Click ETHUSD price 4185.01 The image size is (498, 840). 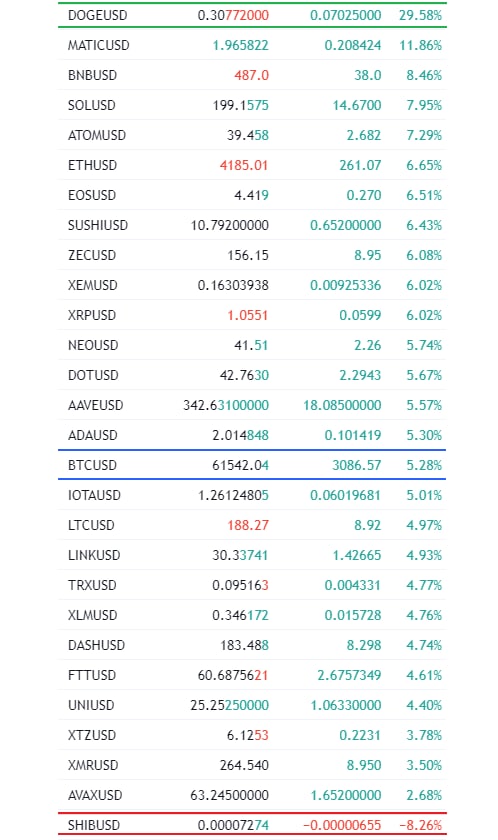pos(244,165)
